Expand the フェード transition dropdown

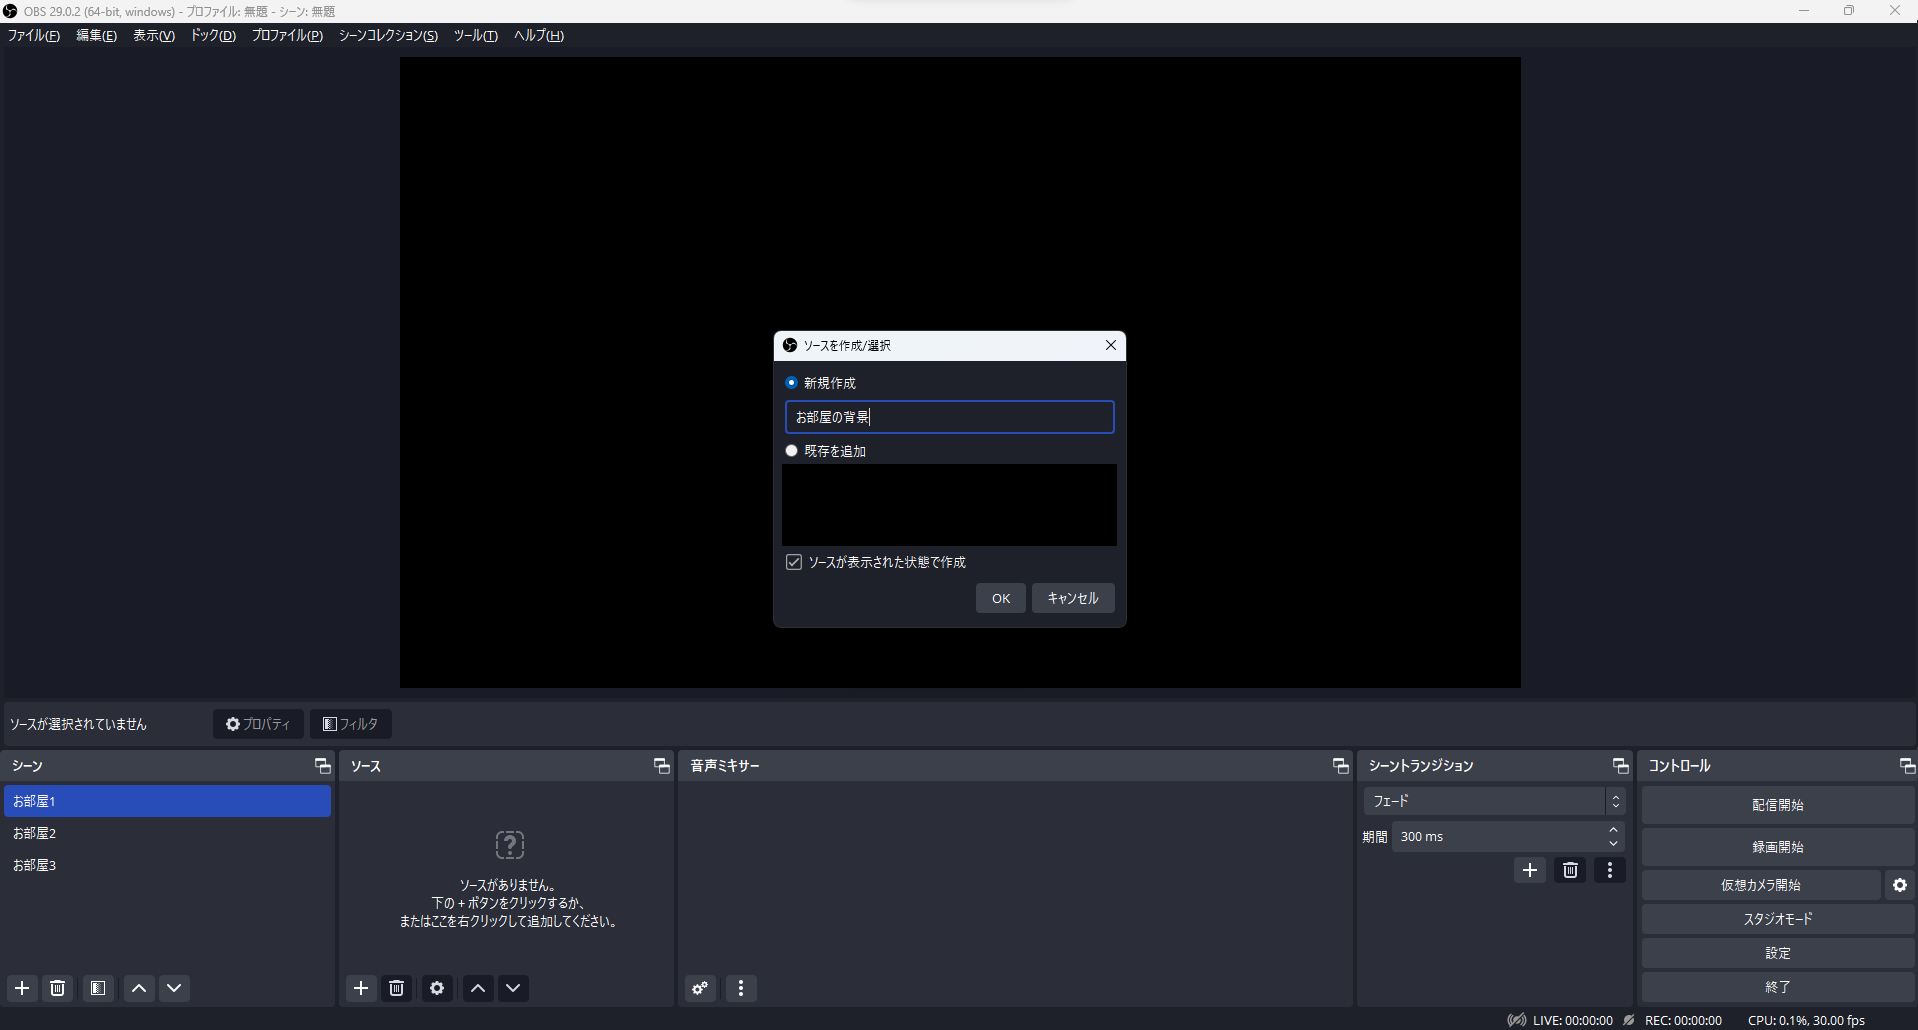(1615, 801)
